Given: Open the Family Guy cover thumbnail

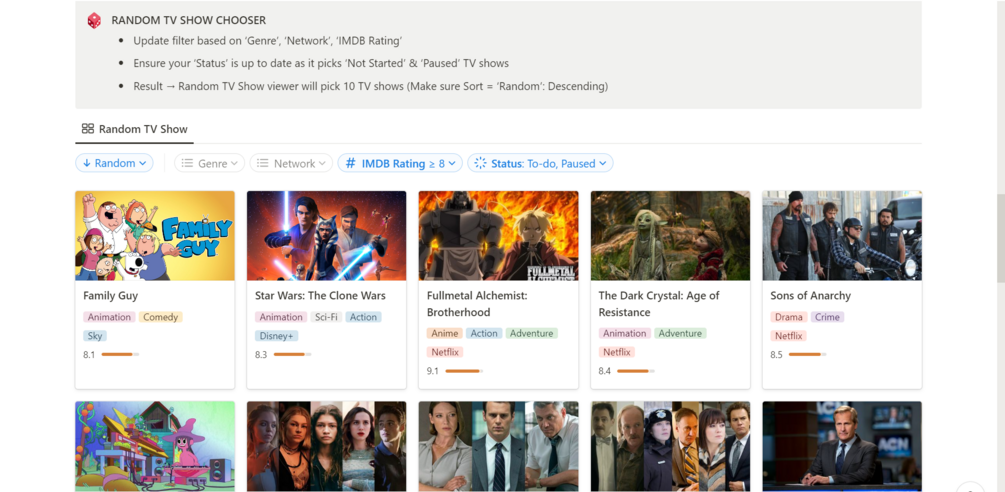Looking at the screenshot, I should [155, 235].
